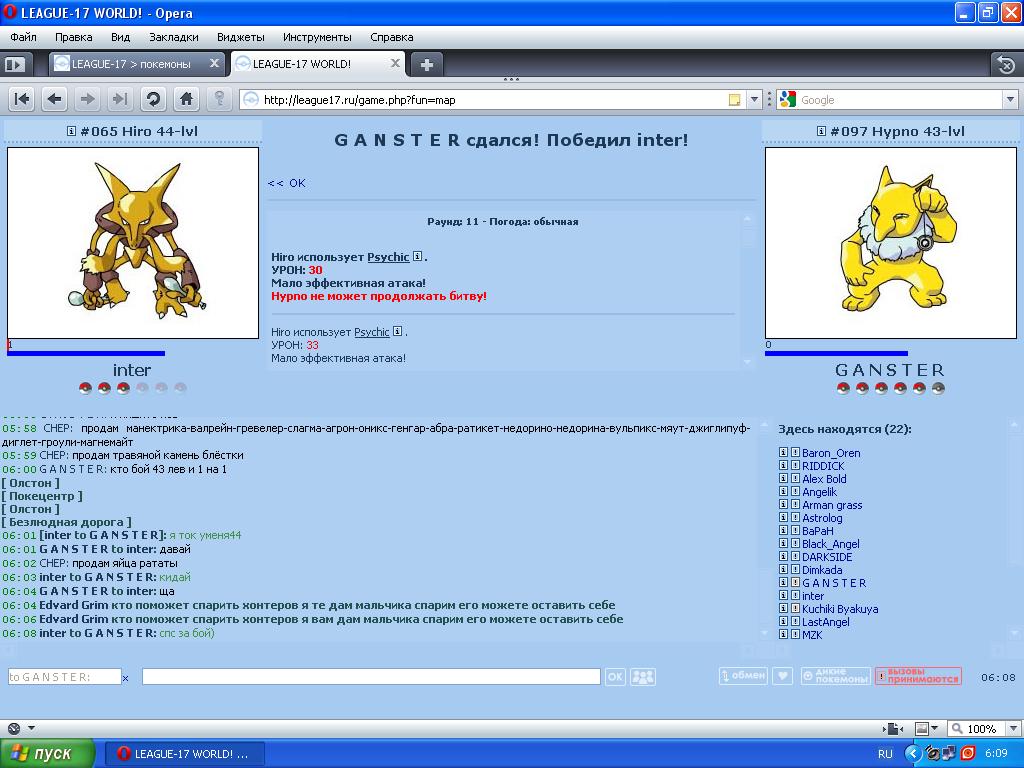This screenshot has width=1024, height=768.
Task: Click the zoom 100% field
Action: 975,728
